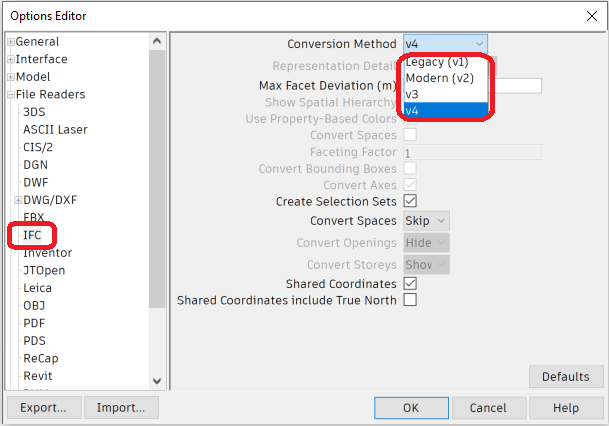
Task: Select DWF file reader
Action: pyautogui.click(x=36, y=182)
